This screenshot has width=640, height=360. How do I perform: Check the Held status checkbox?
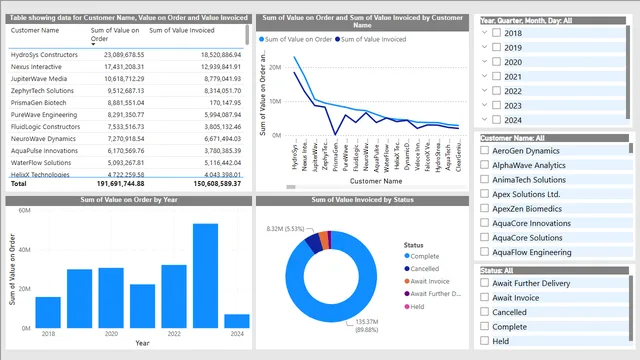tap(484, 341)
